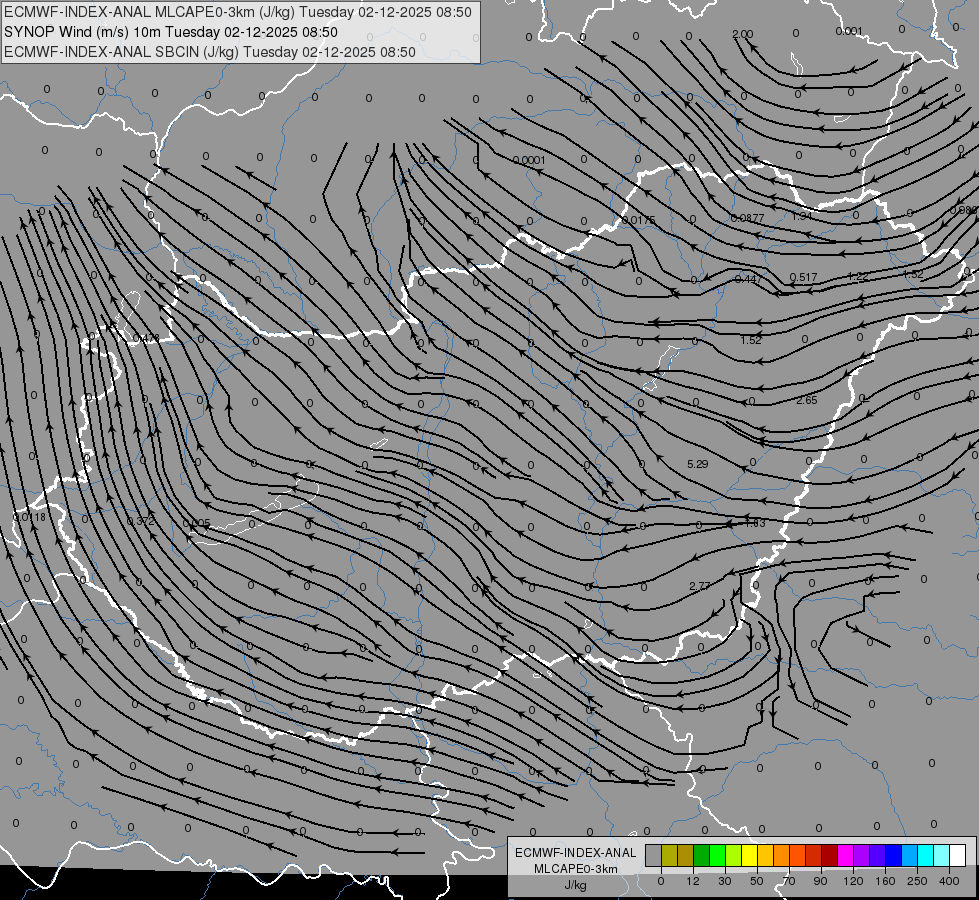The width and height of the screenshot is (979, 900).
Task: Click the 2.65 value on the map
Action: click(x=807, y=400)
